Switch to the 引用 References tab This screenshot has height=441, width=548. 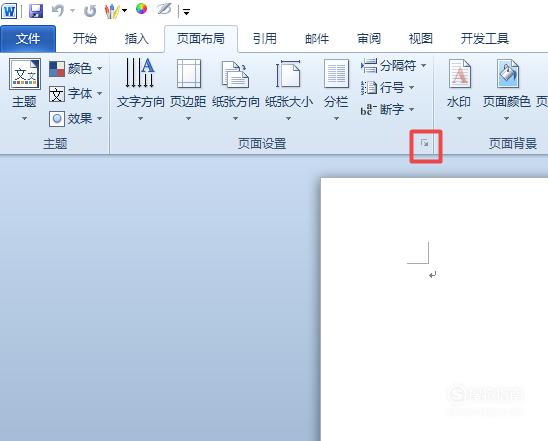(x=265, y=38)
